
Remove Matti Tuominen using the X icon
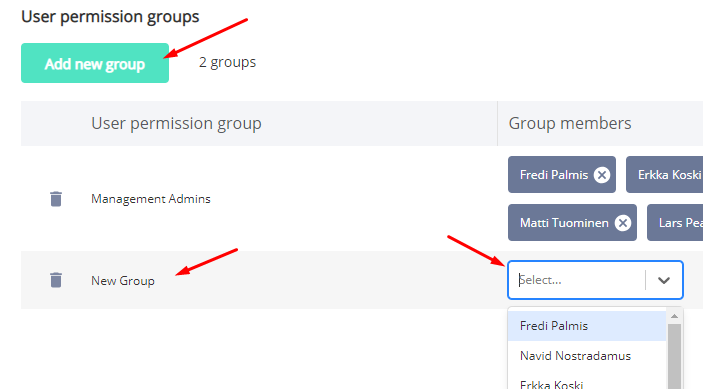coord(623,223)
